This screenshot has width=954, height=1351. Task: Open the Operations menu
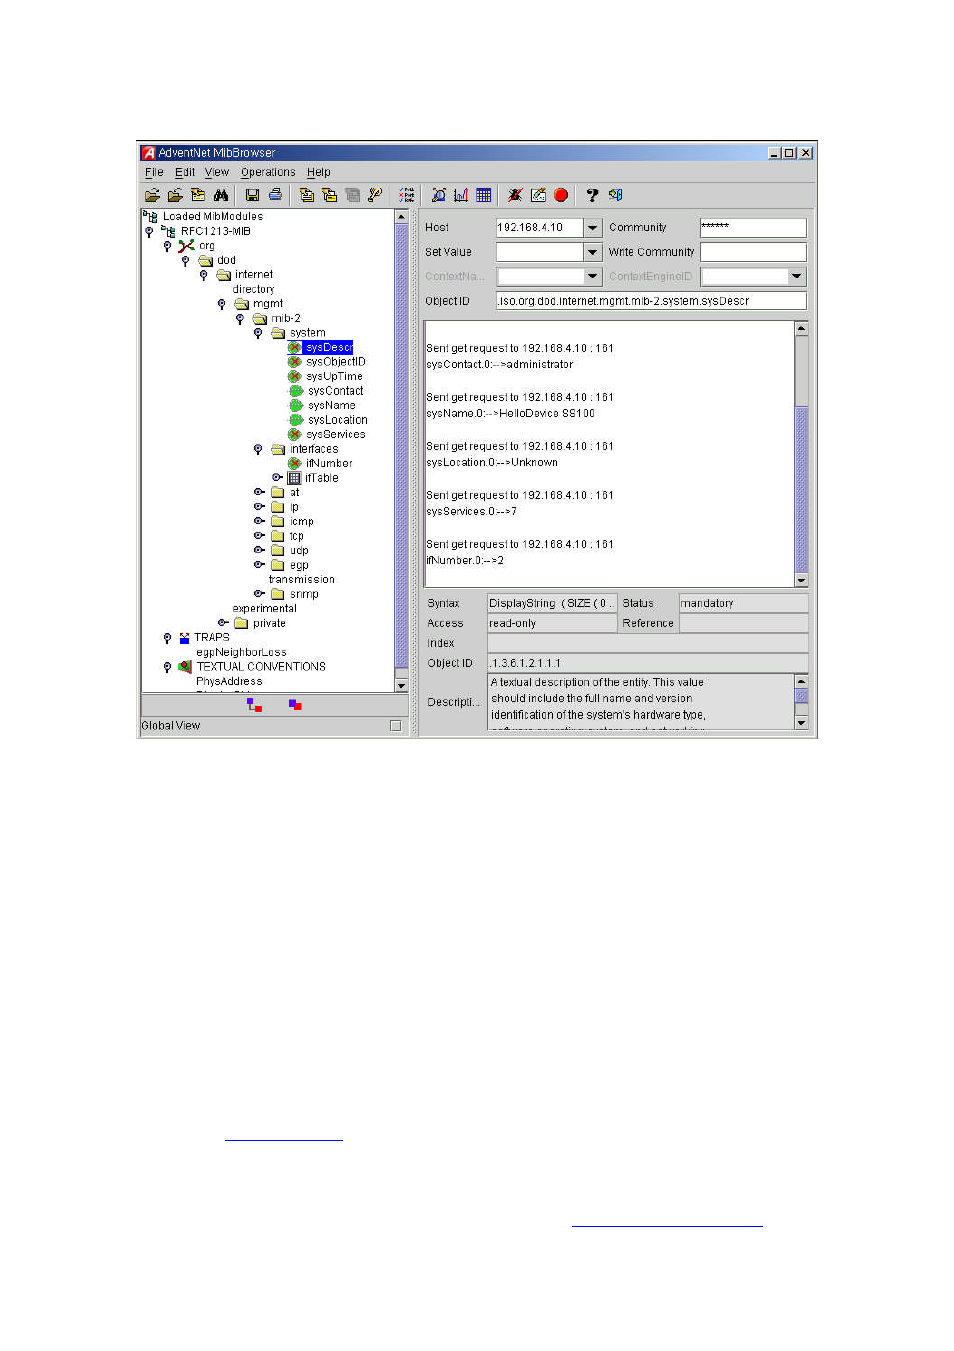[268, 172]
